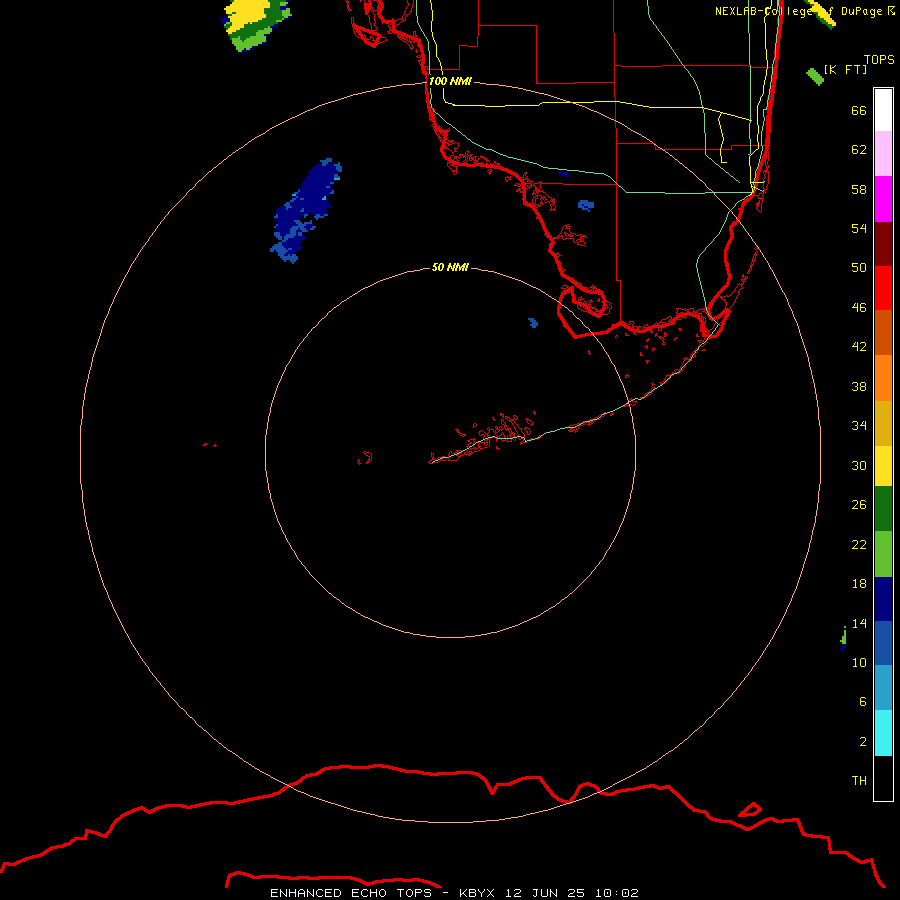The height and width of the screenshot is (900, 900).
Task: Click the ENHANCED ECHO TOPS caption text
Action: [x=351, y=893]
